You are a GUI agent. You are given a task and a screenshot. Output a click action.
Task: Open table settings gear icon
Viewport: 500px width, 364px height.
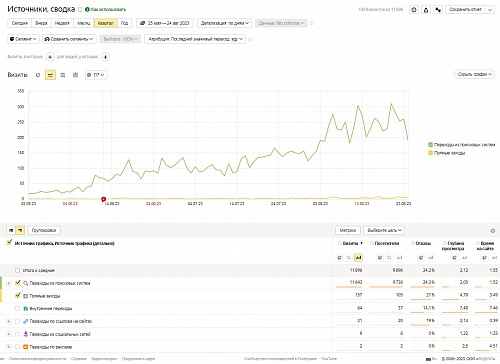(493, 231)
